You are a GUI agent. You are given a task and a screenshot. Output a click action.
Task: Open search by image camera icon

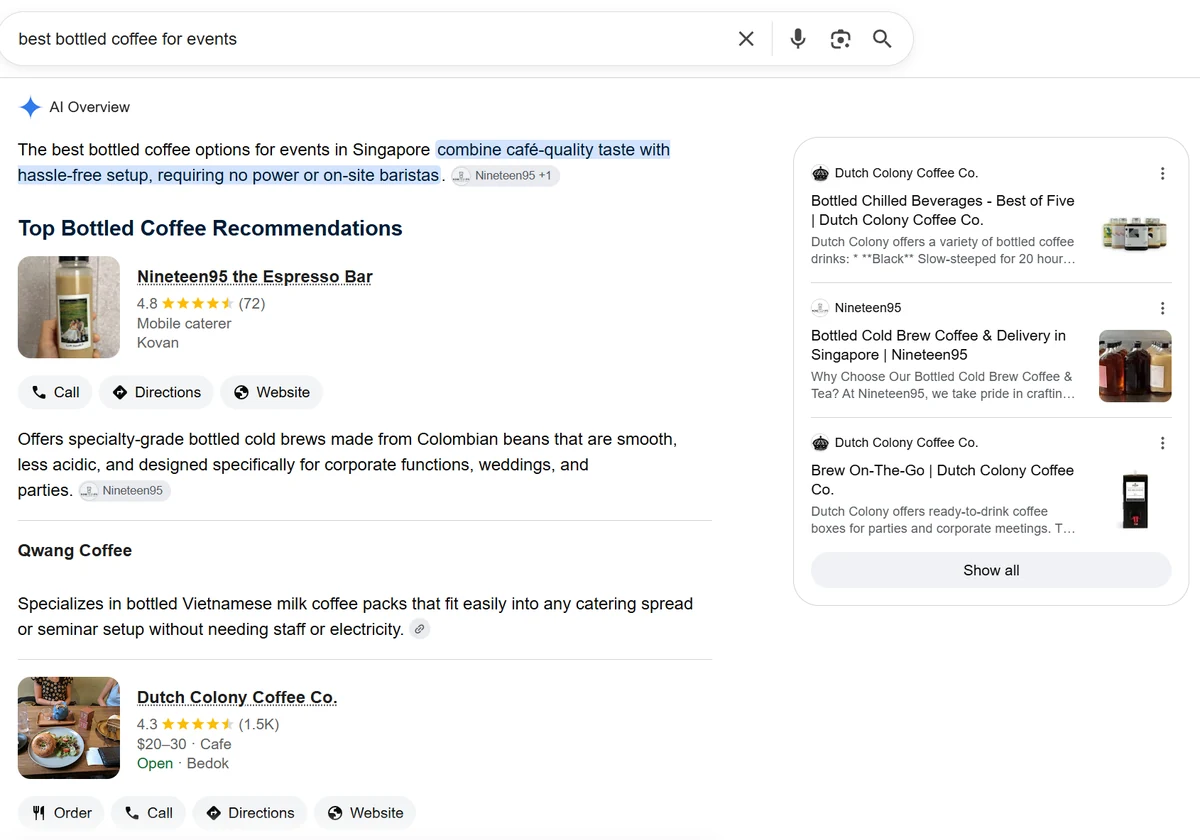(x=840, y=39)
